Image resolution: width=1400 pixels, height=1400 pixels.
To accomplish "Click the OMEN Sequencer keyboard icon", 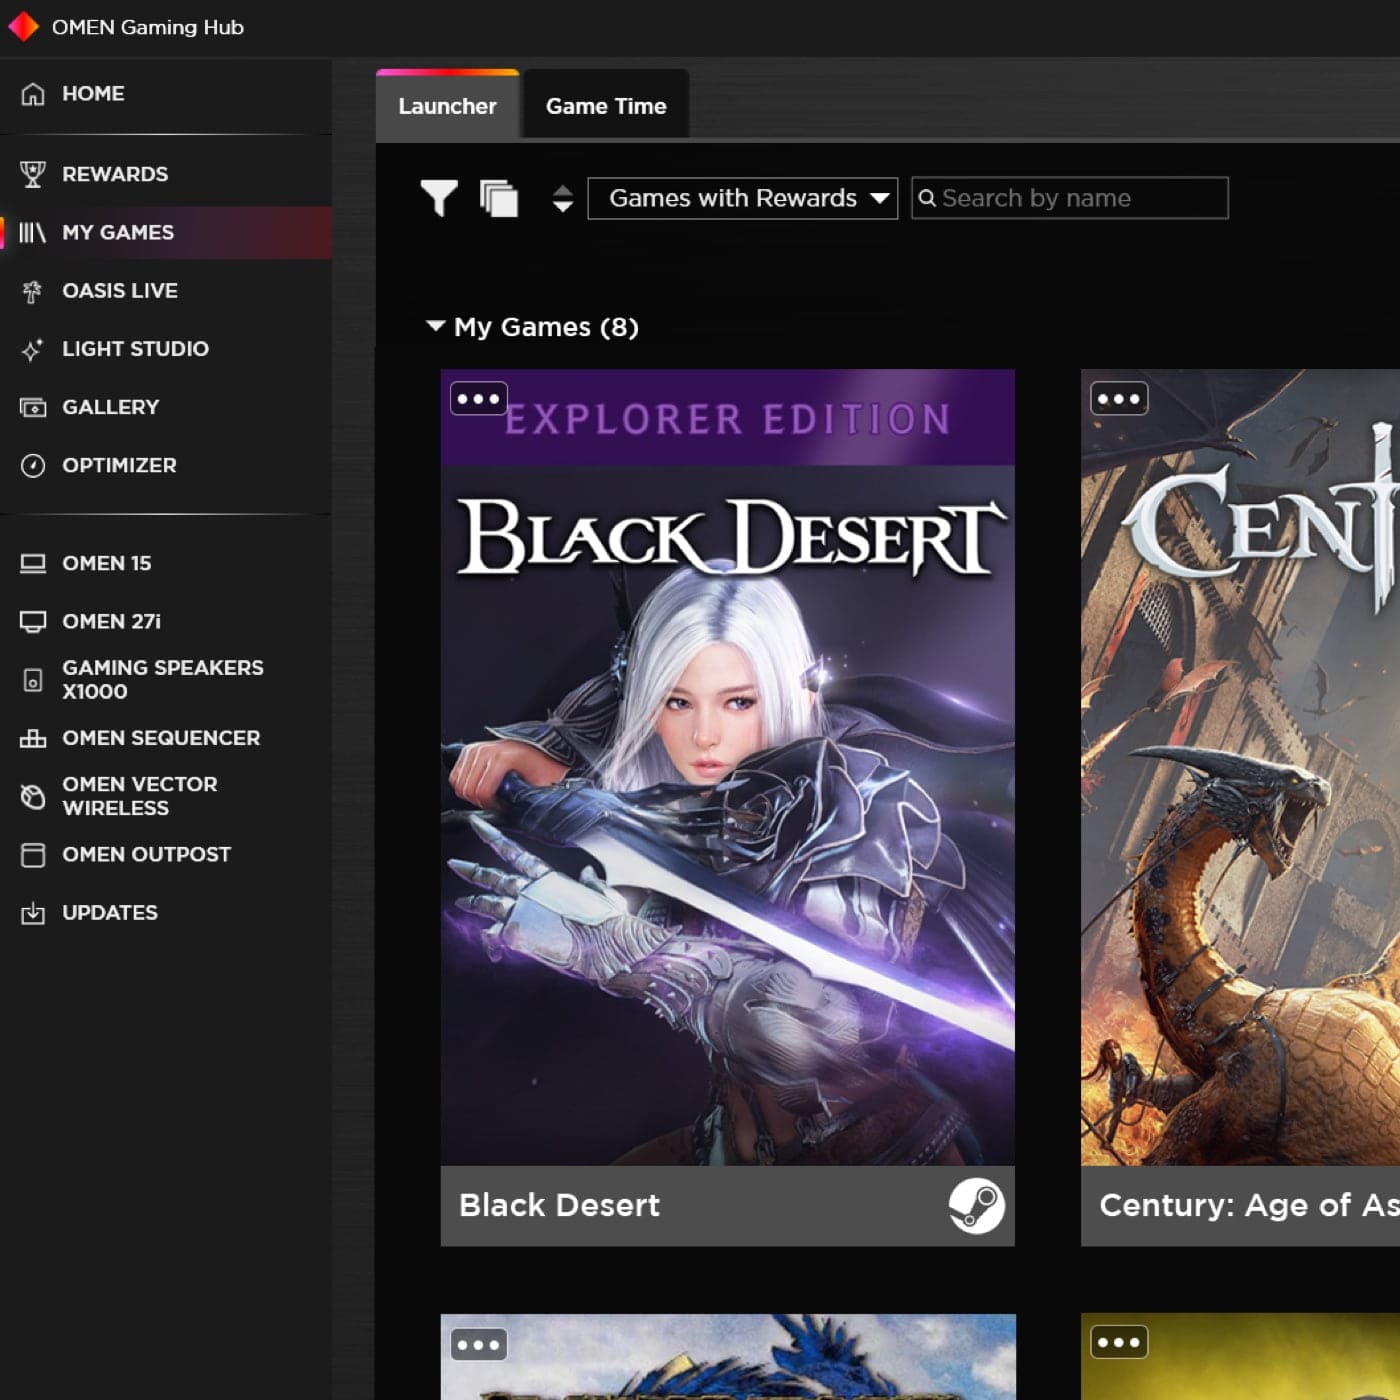I will (x=33, y=738).
